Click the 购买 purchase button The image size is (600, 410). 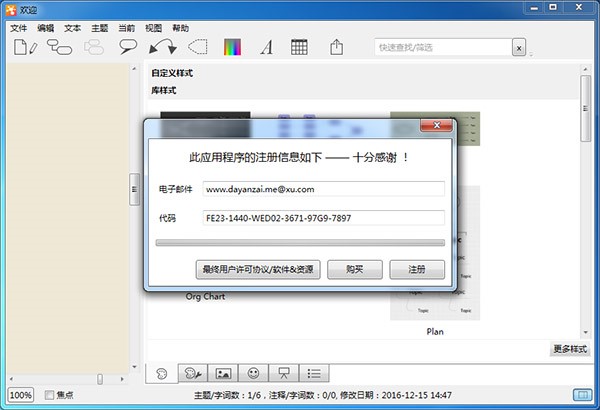355,270
